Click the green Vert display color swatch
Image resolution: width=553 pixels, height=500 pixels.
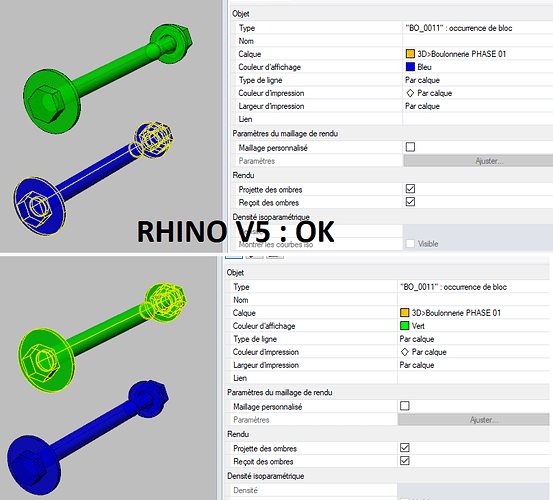coord(404,325)
